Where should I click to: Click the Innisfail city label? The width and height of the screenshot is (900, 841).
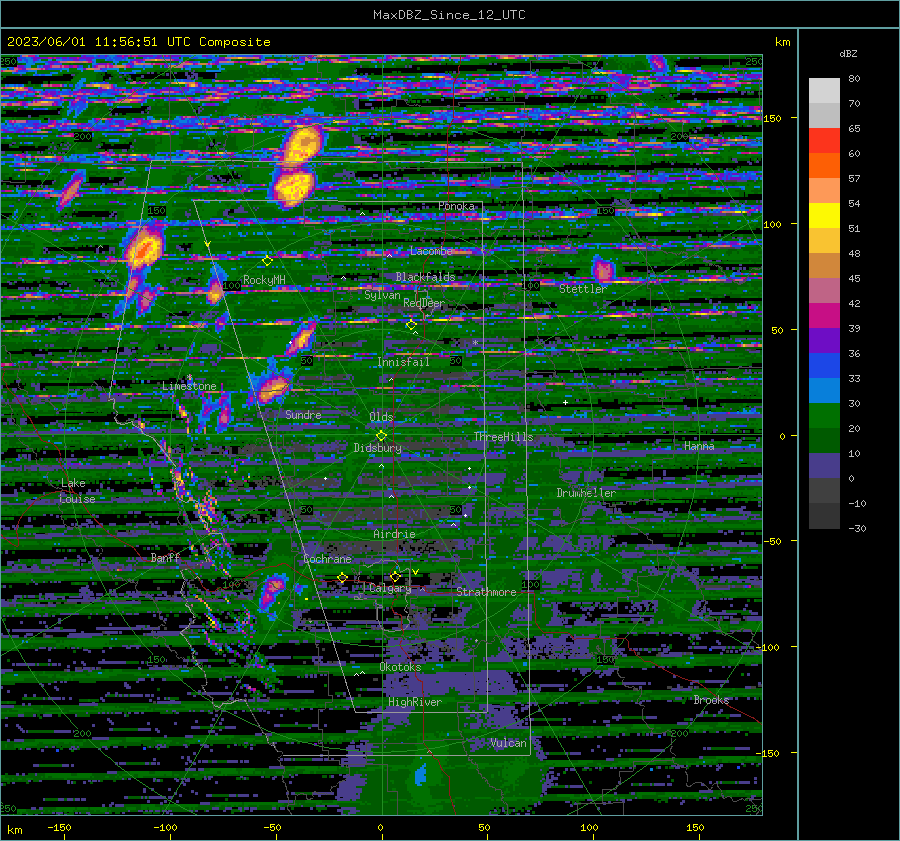pyautogui.click(x=403, y=362)
